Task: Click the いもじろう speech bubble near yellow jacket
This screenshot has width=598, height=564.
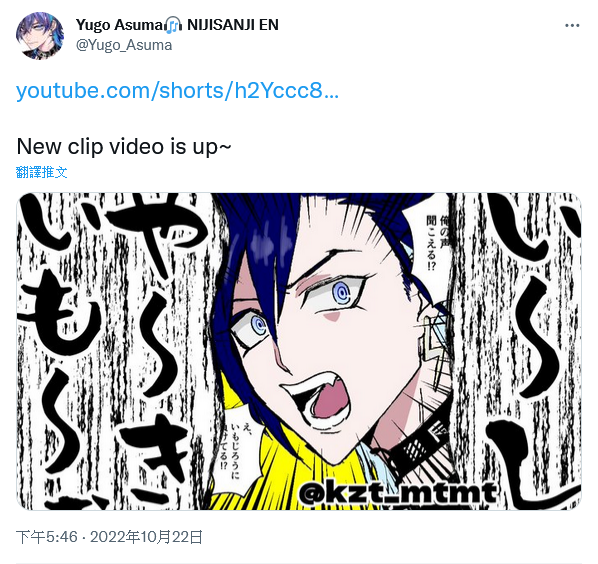Action: click(234, 450)
